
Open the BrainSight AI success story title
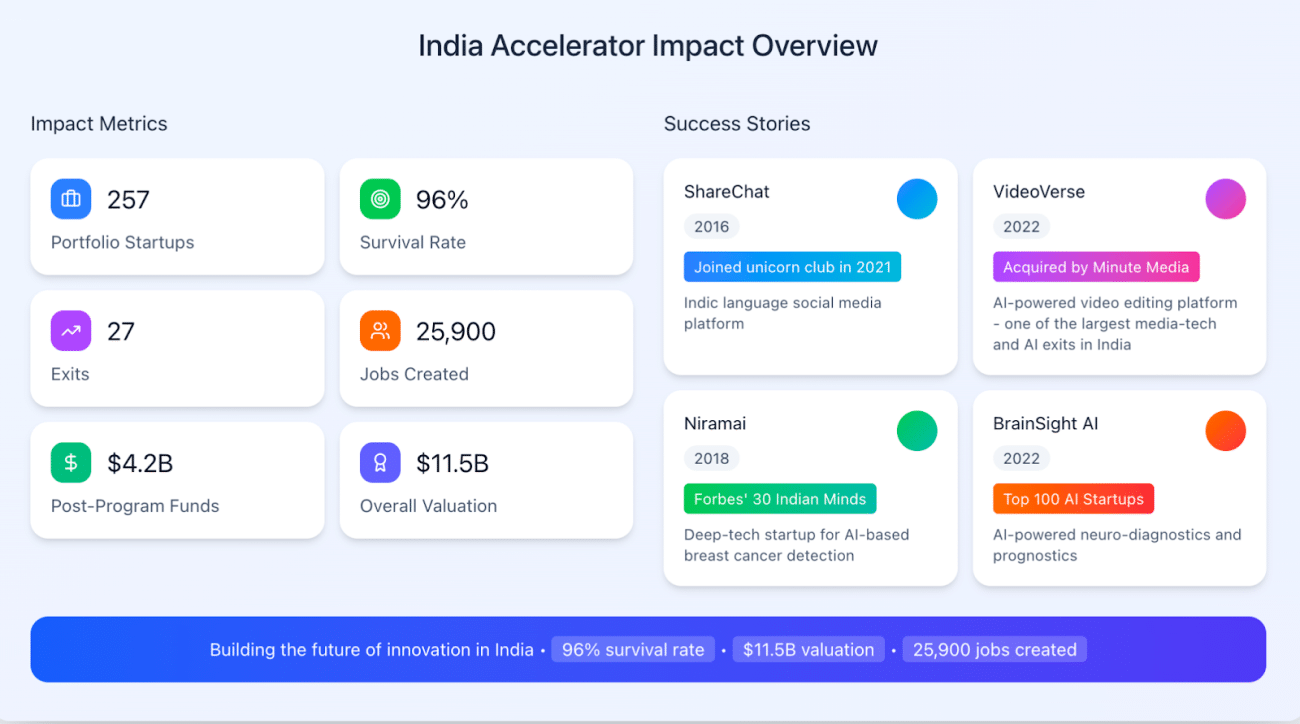click(1045, 423)
